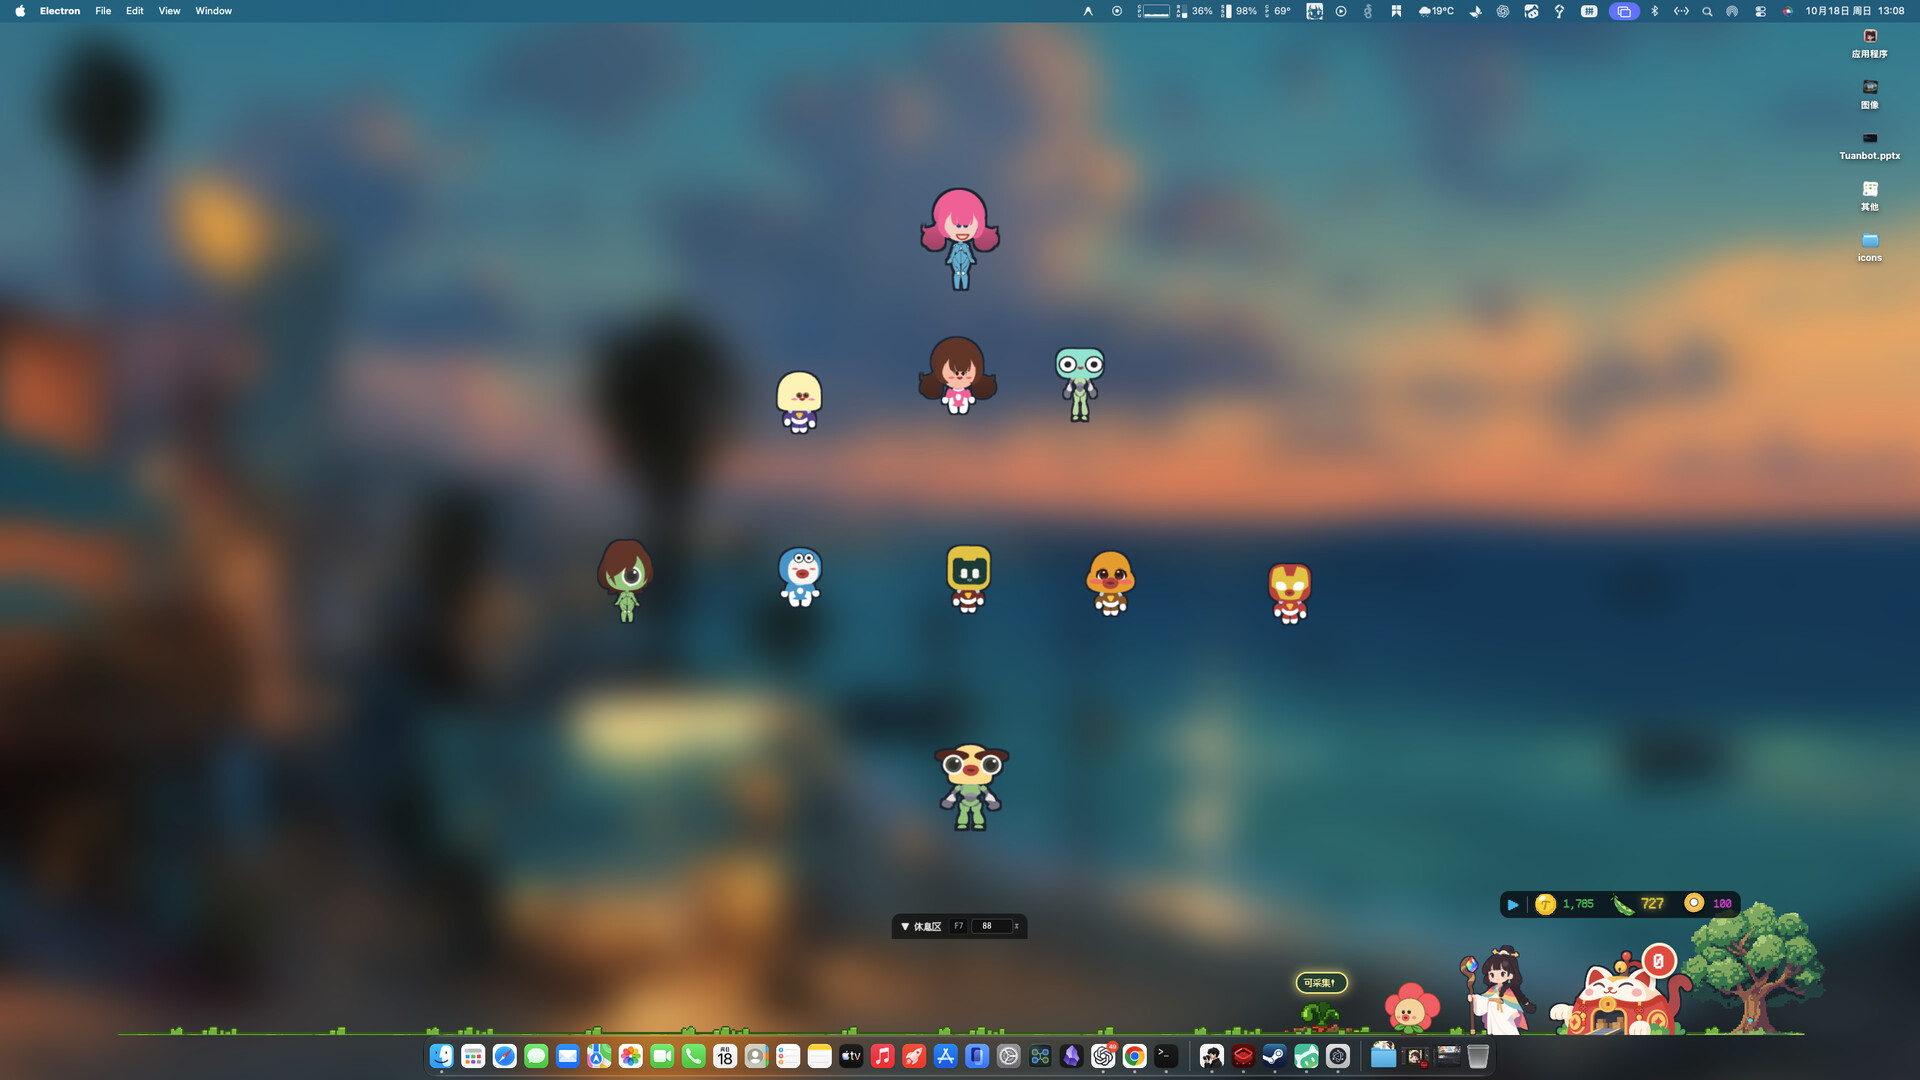Viewport: 1920px width, 1080px height.
Task: Click the green one-eyed girl character
Action: [626, 580]
